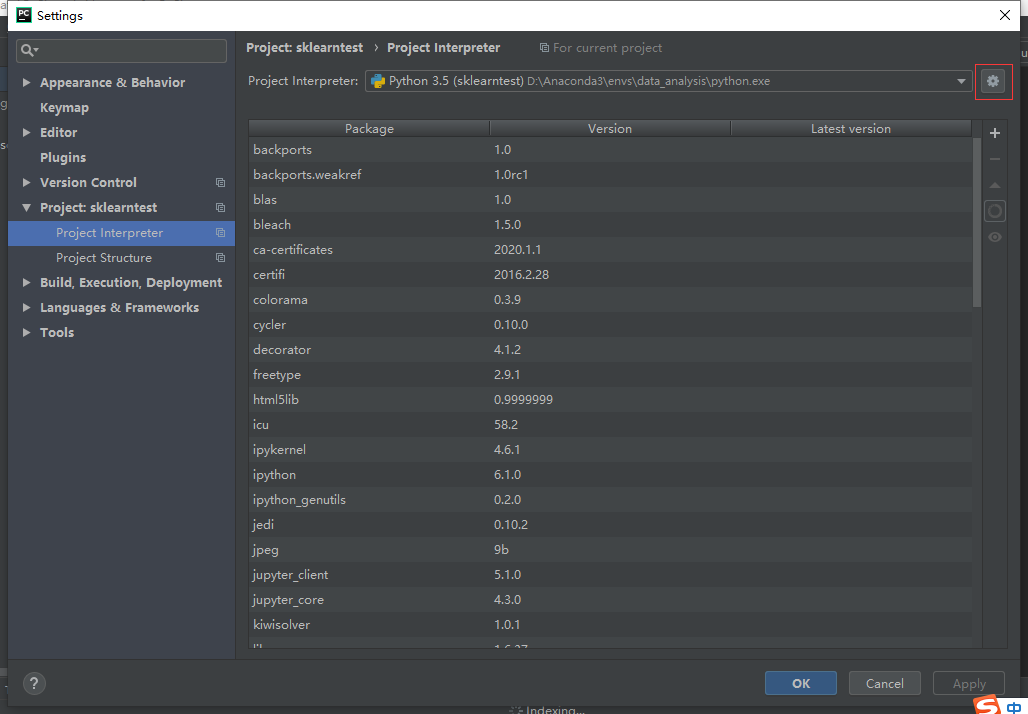This screenshot has height=714, width=1028.
Task: Select the ca-certificates package row
Action: pos(610,249)
